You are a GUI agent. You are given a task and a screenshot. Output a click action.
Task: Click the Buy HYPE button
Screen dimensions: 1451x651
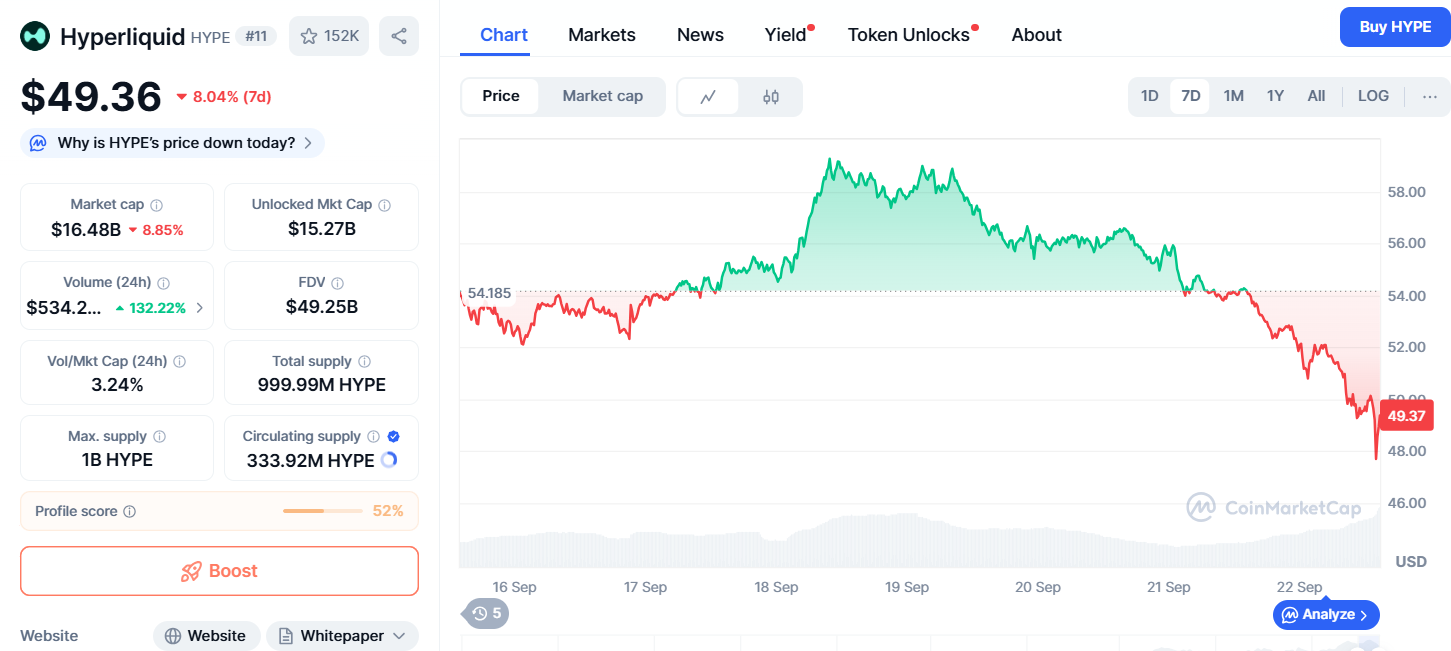pos(1395,27)
